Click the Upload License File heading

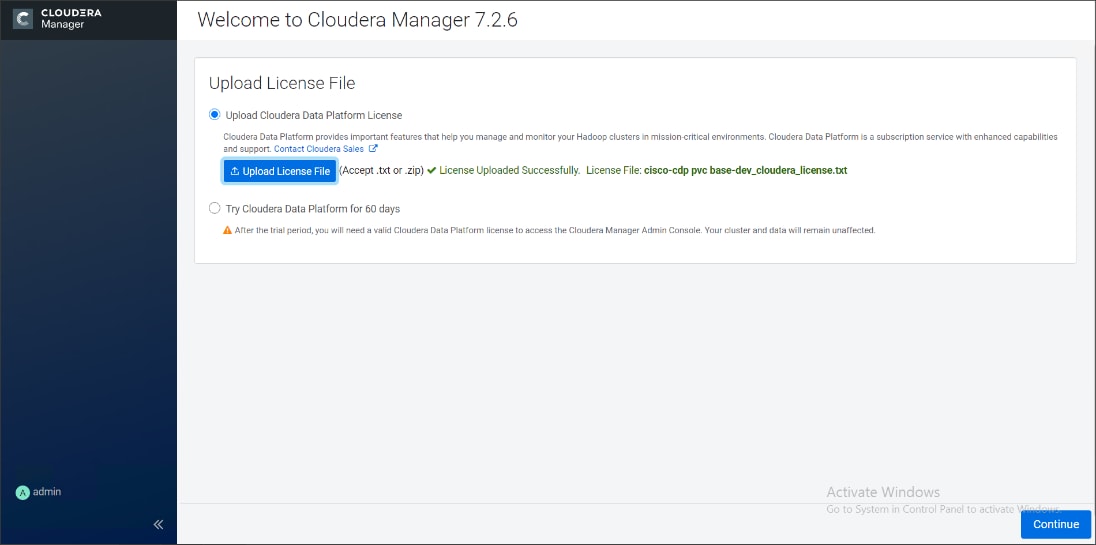(x=282, y=83)
